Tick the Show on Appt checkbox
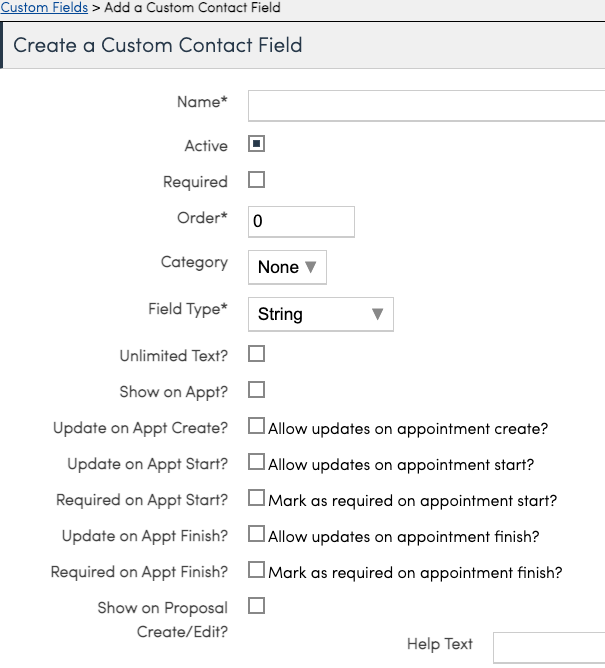 point(256,389)
